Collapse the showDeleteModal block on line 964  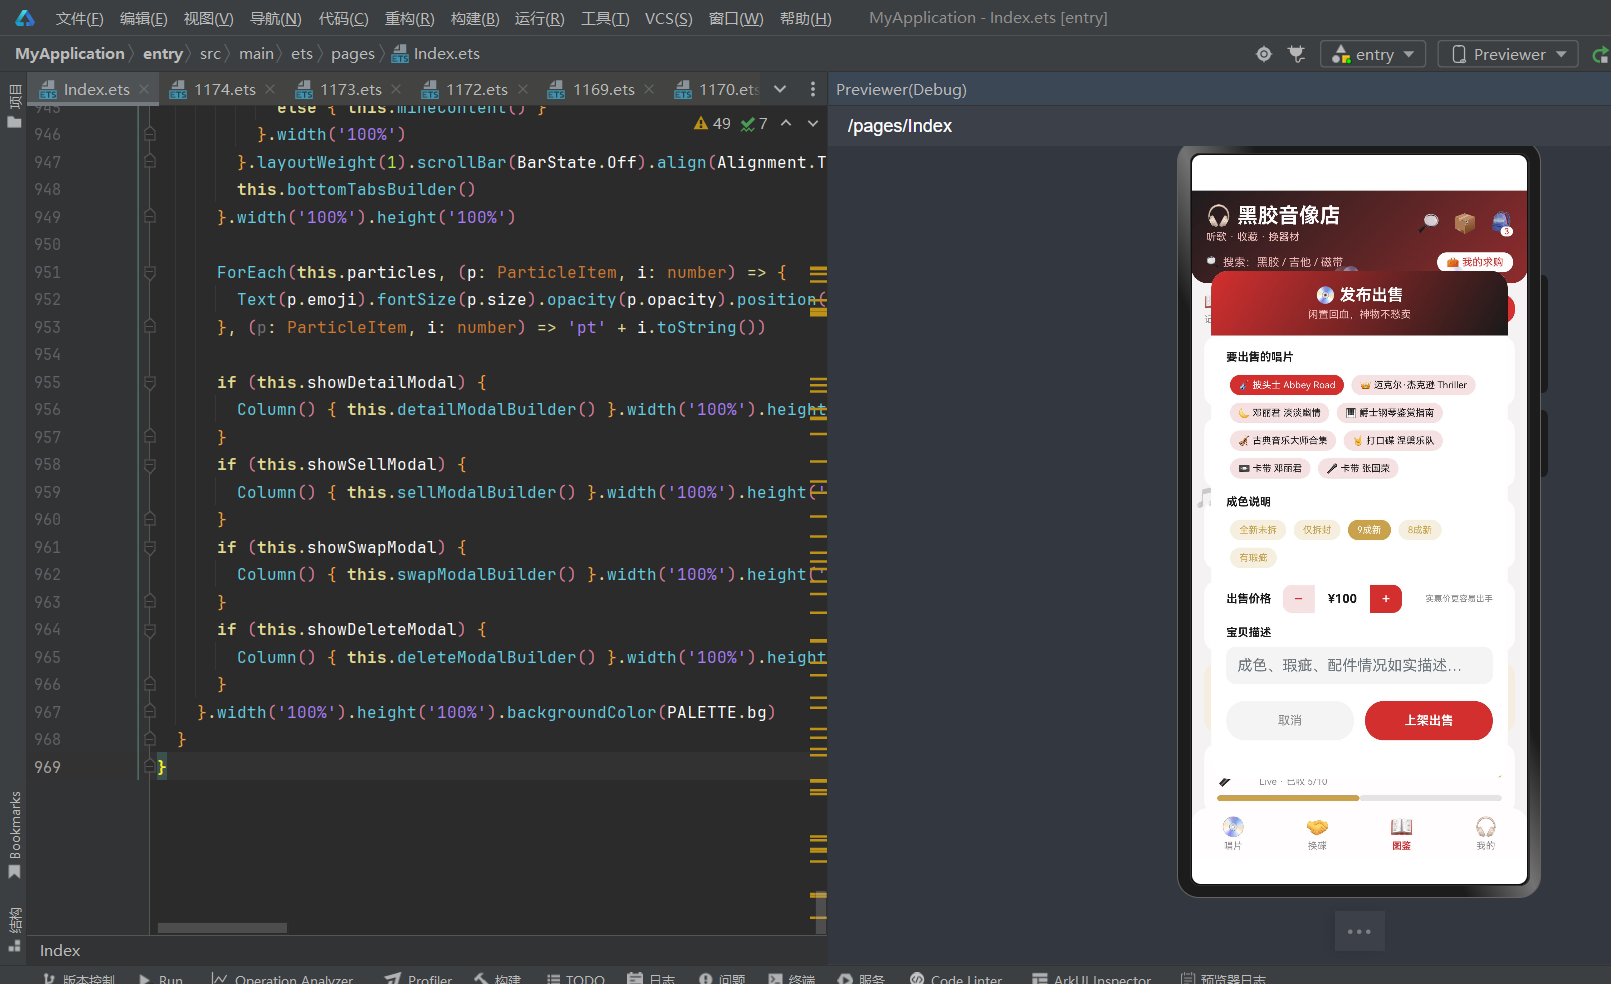149,629
